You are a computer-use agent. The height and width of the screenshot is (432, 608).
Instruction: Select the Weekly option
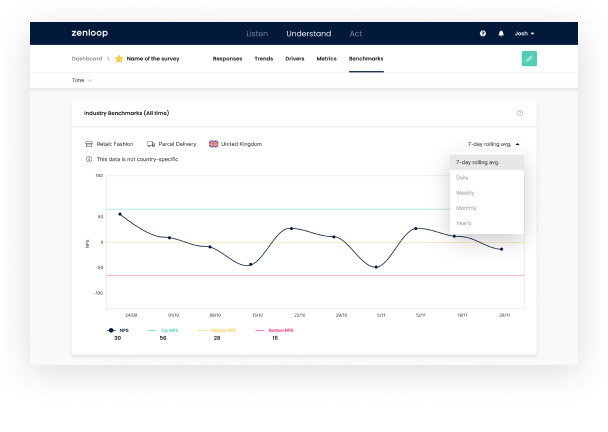click(487, 193)
